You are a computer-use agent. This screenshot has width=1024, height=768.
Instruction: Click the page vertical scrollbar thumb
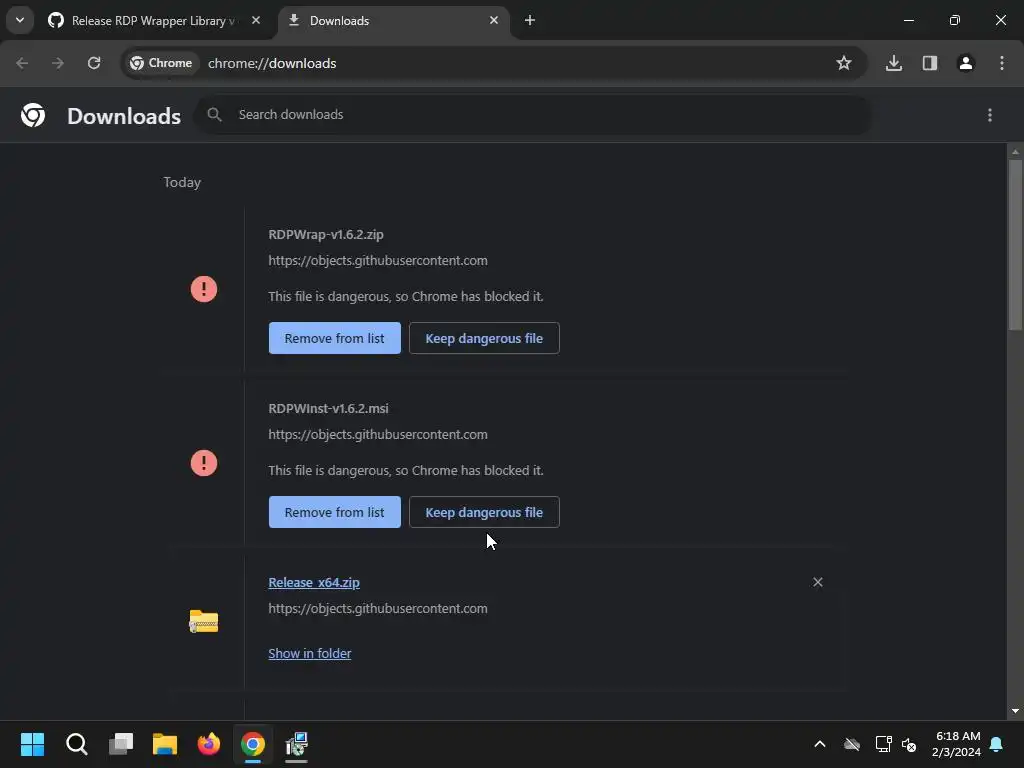point(1015,245)
